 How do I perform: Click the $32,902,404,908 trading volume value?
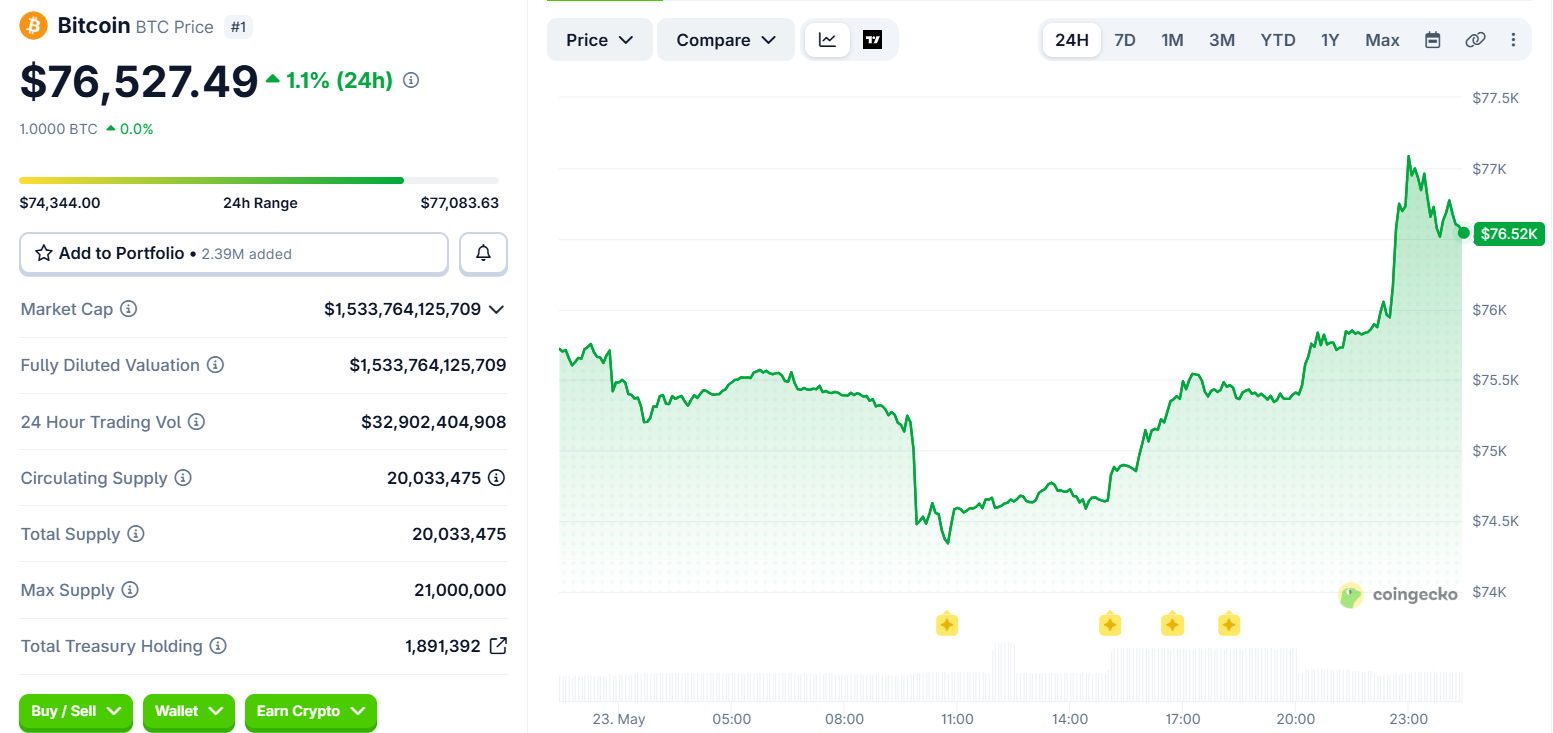pos(434,422)
